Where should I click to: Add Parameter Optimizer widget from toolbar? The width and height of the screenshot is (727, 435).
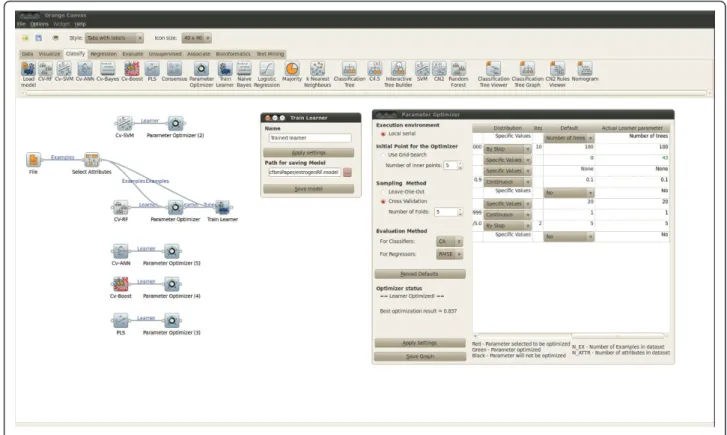[201, 69]
